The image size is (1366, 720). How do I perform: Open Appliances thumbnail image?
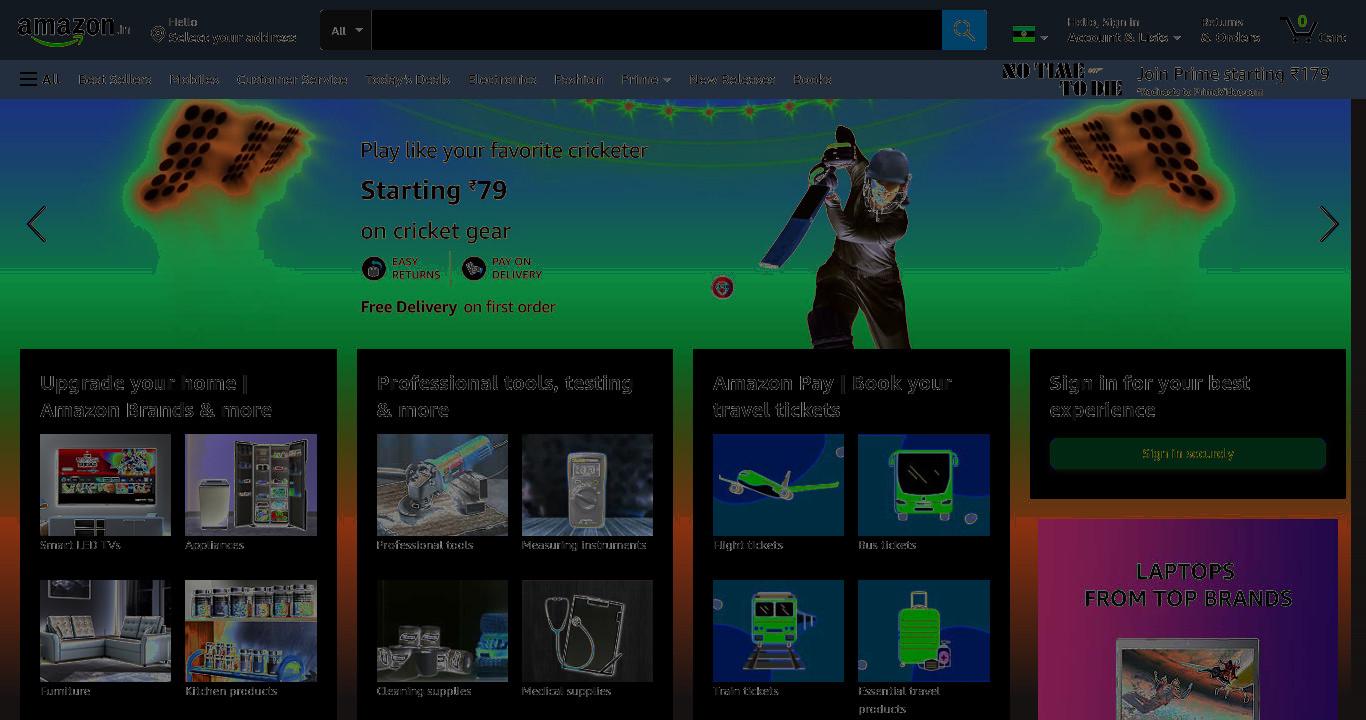tap(251, 485)
